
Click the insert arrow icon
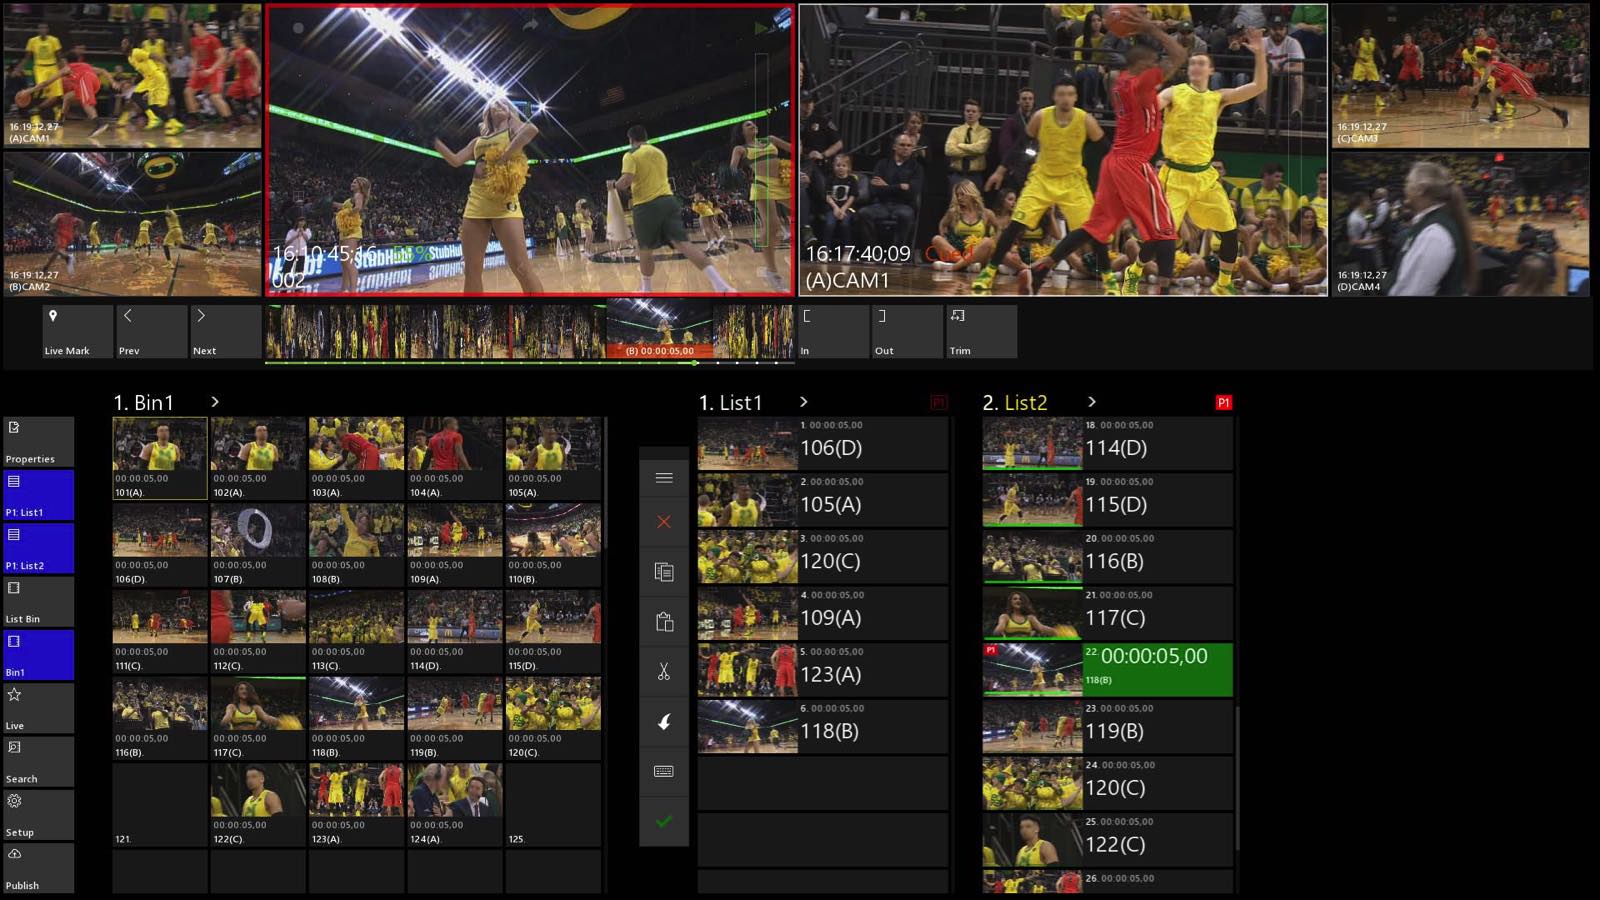coord(664,722)
